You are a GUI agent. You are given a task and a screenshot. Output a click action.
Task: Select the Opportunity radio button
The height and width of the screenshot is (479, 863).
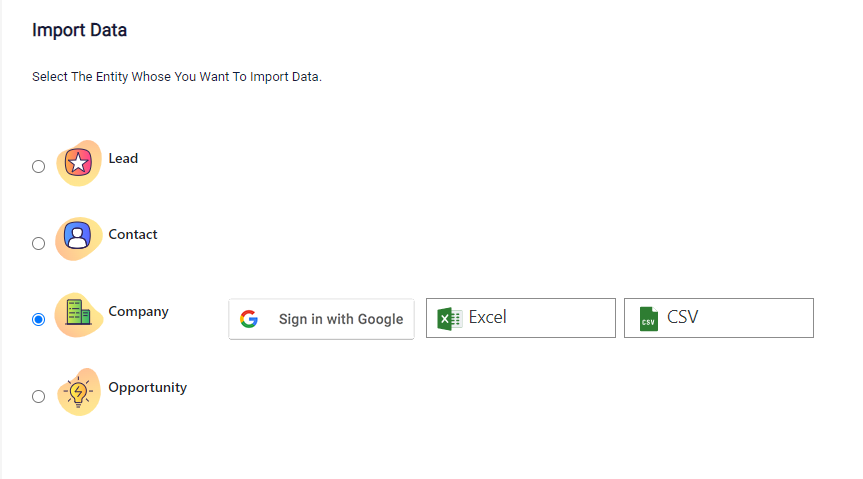(x=39, y=396)
